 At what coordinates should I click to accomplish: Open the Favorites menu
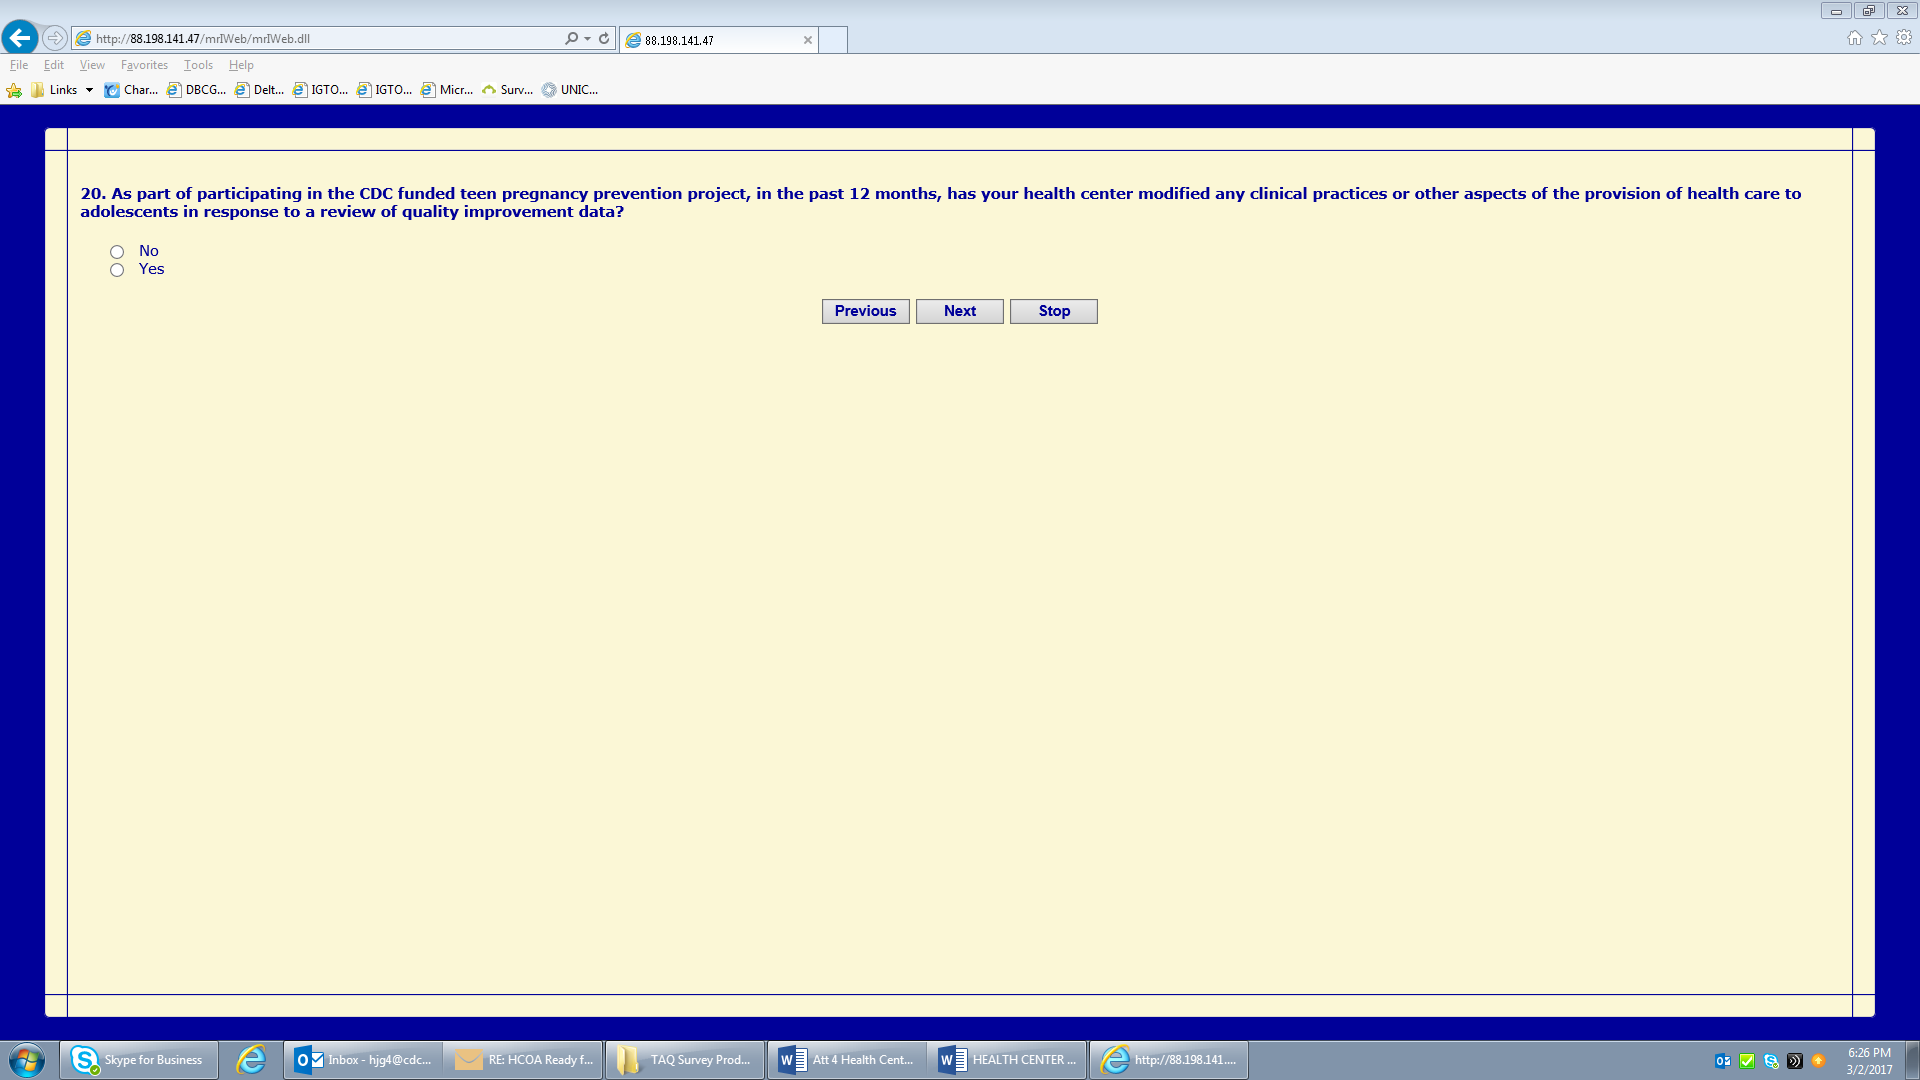tap(144, 65)
